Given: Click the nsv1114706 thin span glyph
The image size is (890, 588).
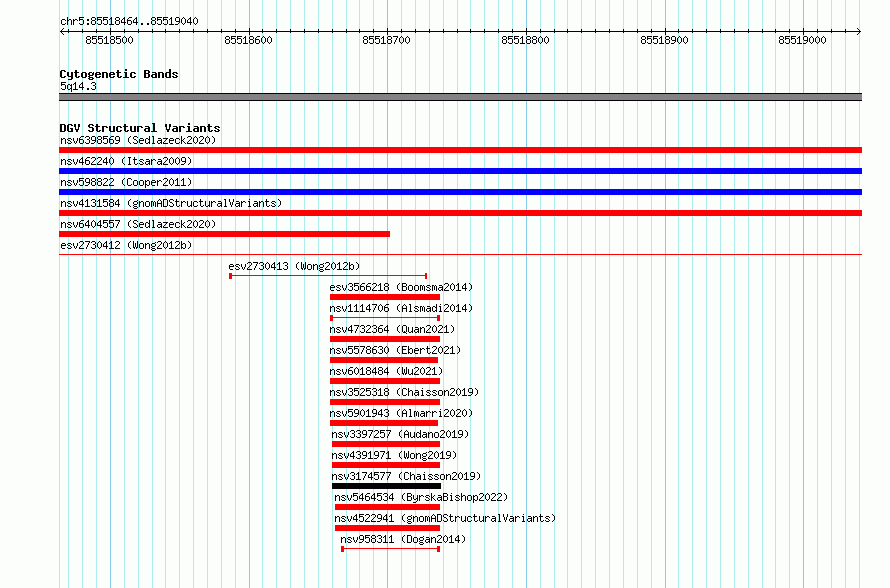Looking at the screenshot, I should pos(385,318).
